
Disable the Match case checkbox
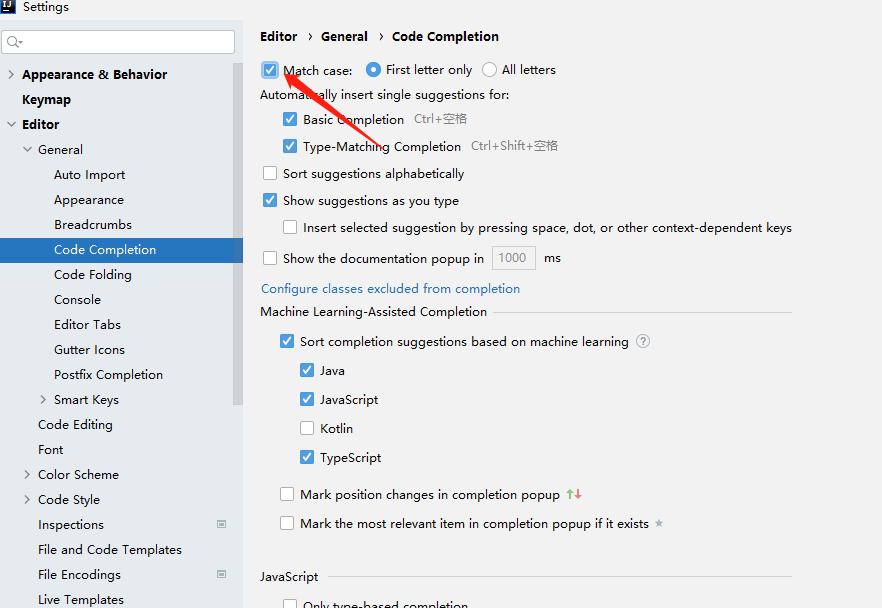point(270,70)
